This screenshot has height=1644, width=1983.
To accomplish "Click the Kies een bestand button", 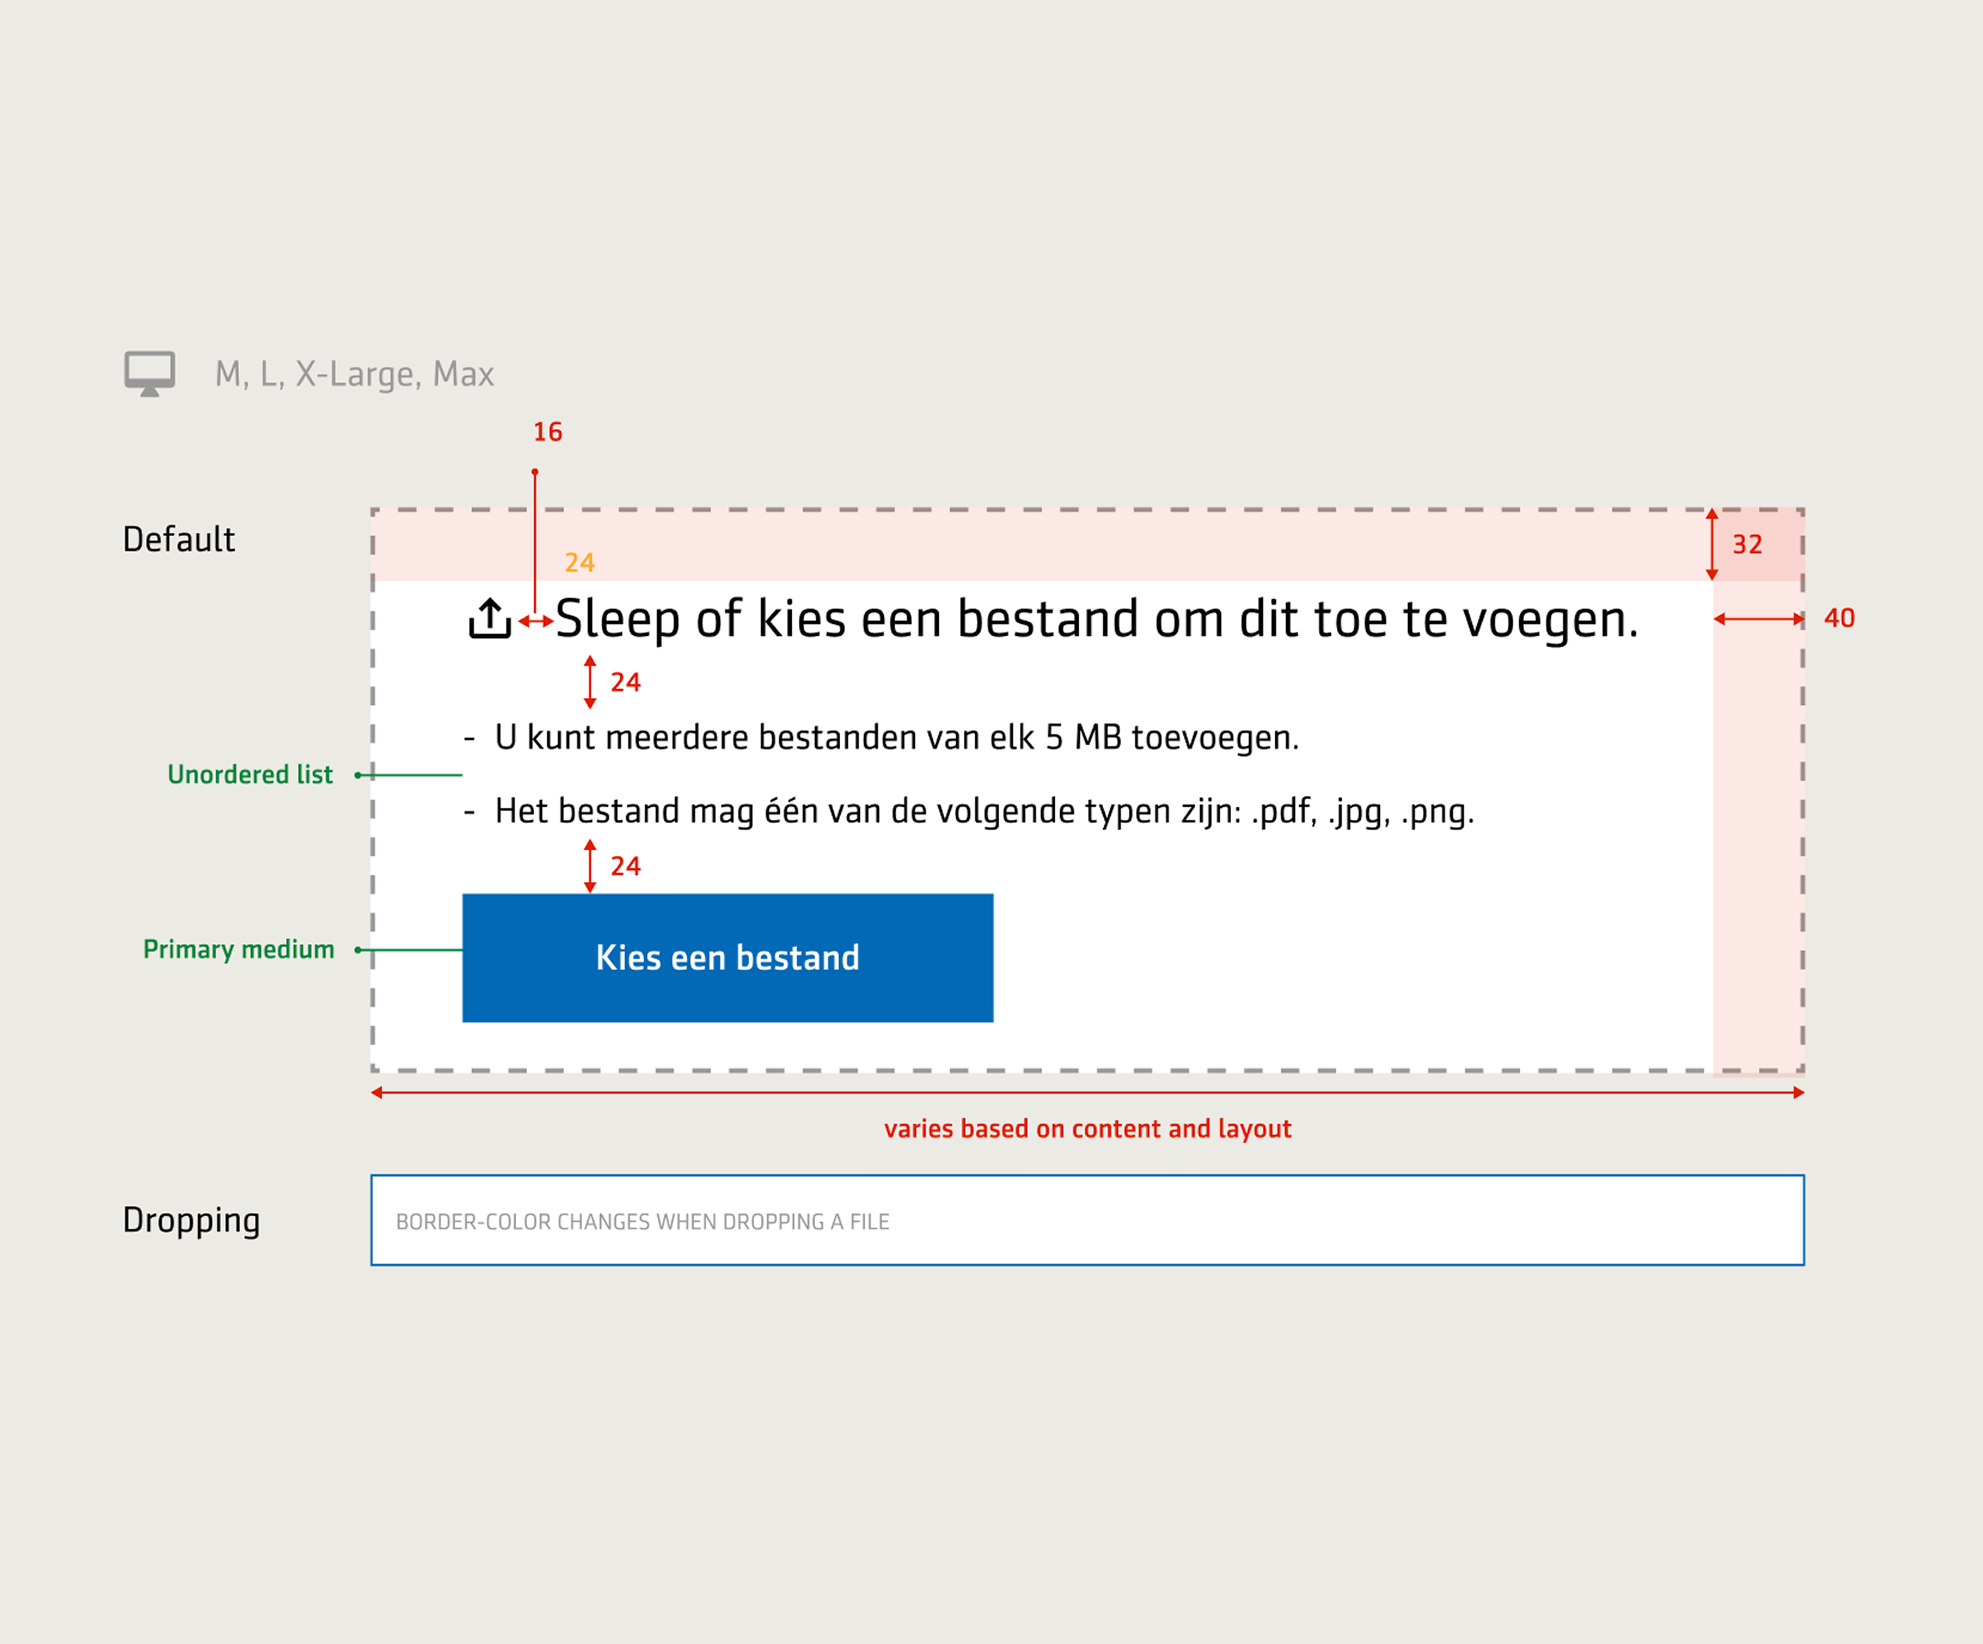I will (728, 957).
